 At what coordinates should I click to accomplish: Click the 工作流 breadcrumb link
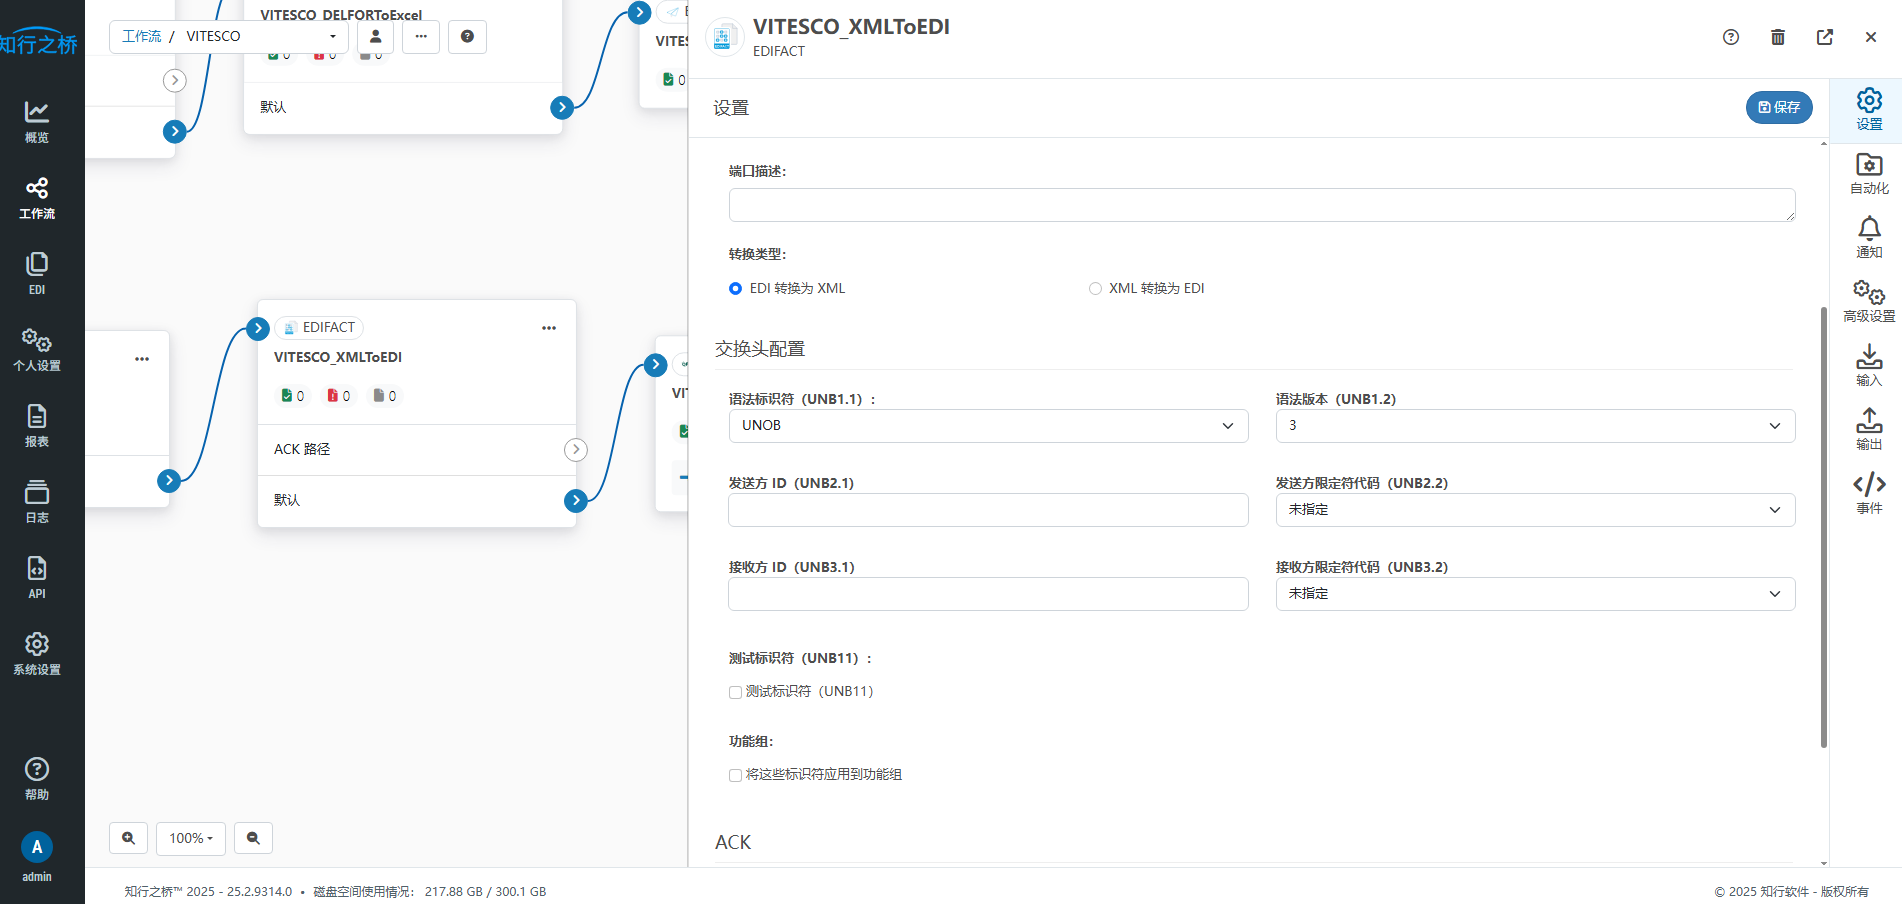141,36
